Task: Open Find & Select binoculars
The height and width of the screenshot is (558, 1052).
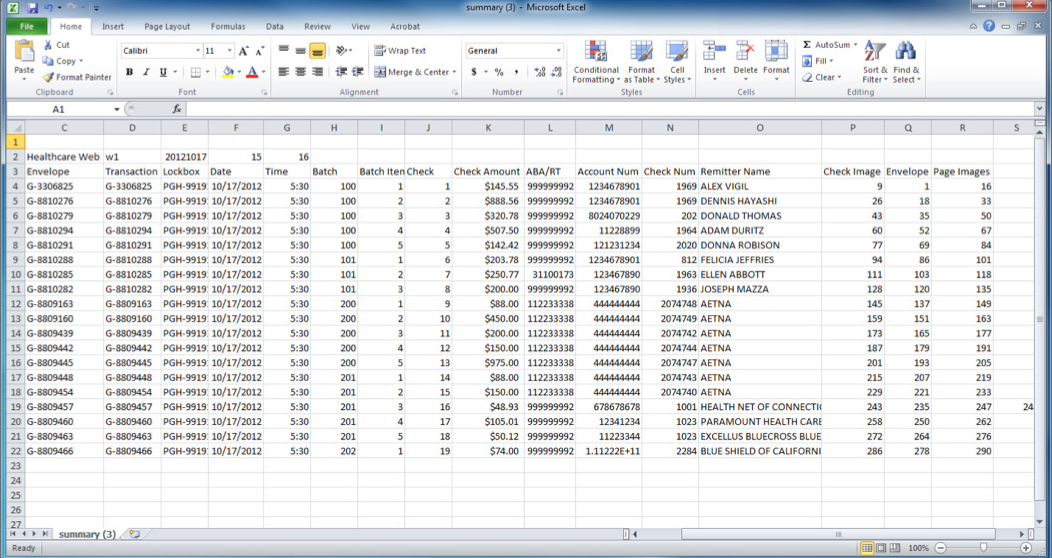Action: pos(906,62)
